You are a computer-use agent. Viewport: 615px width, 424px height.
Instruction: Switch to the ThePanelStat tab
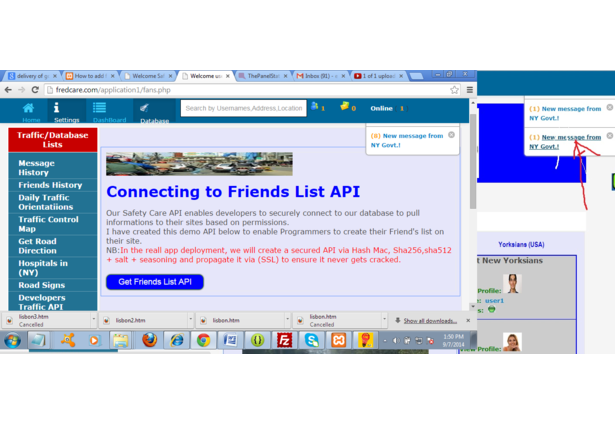coord(263,76)
